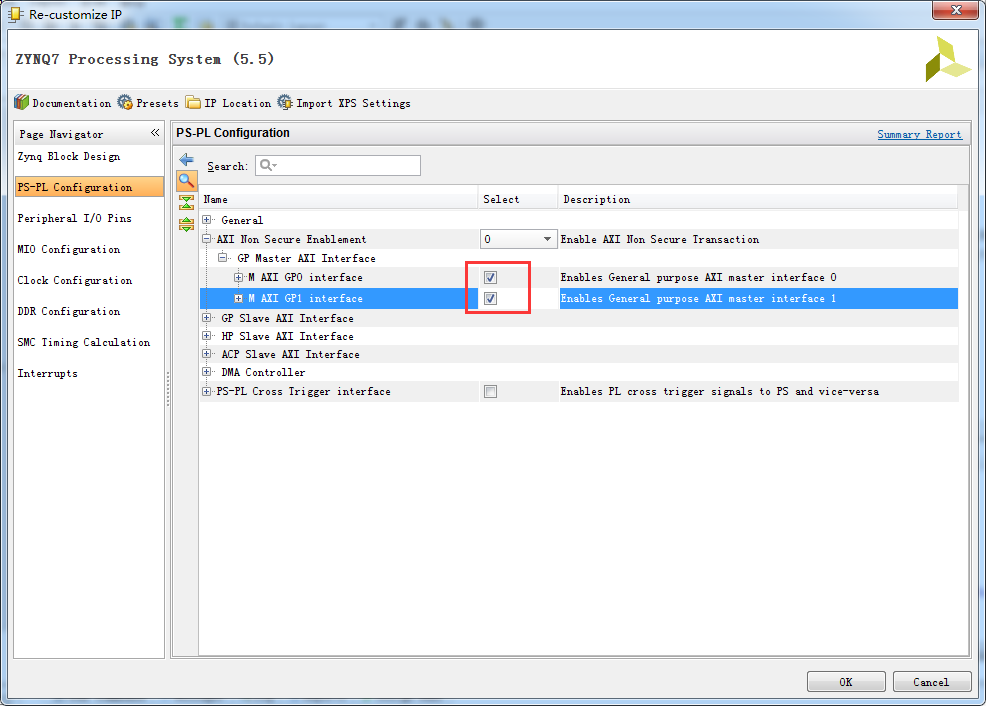The width and height of the screenshot is (986, 706).
Task: Go to Zynq Block Design page
Action: [69, 157]
